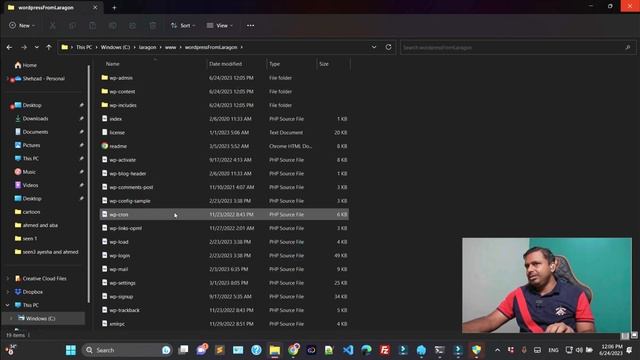
Task: Open Sublime Text from the taskbar
Action: coord(220,350)
